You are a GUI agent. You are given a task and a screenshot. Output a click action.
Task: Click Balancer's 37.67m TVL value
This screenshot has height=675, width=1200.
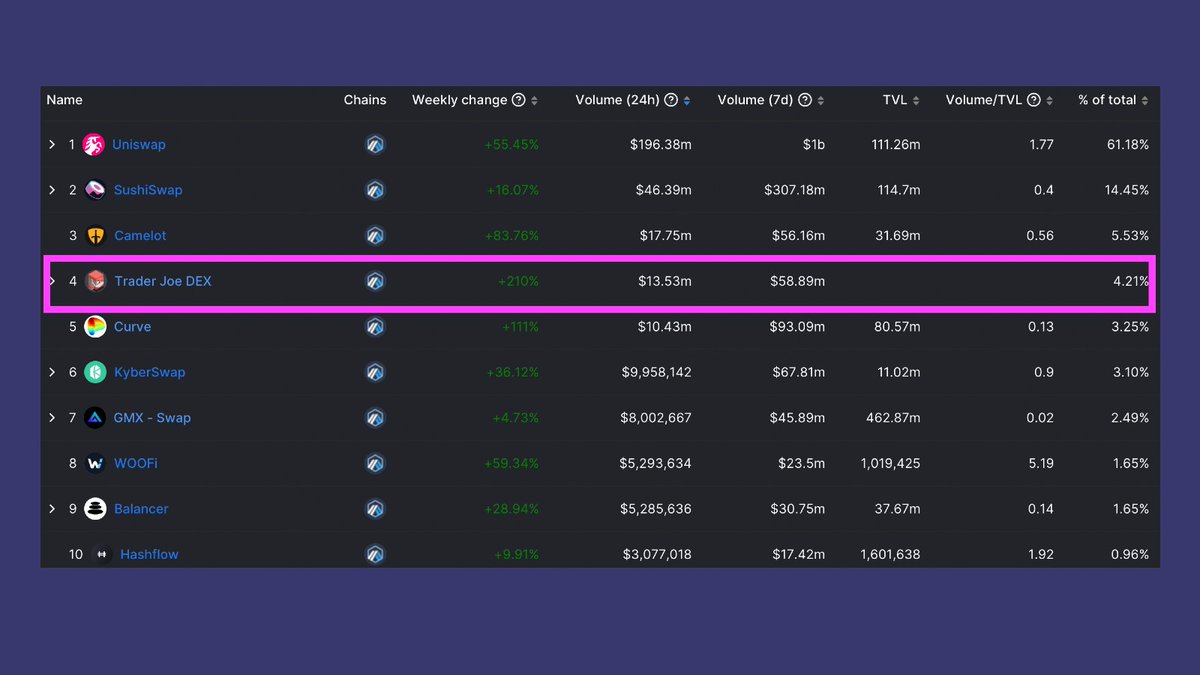coord(897,509)
